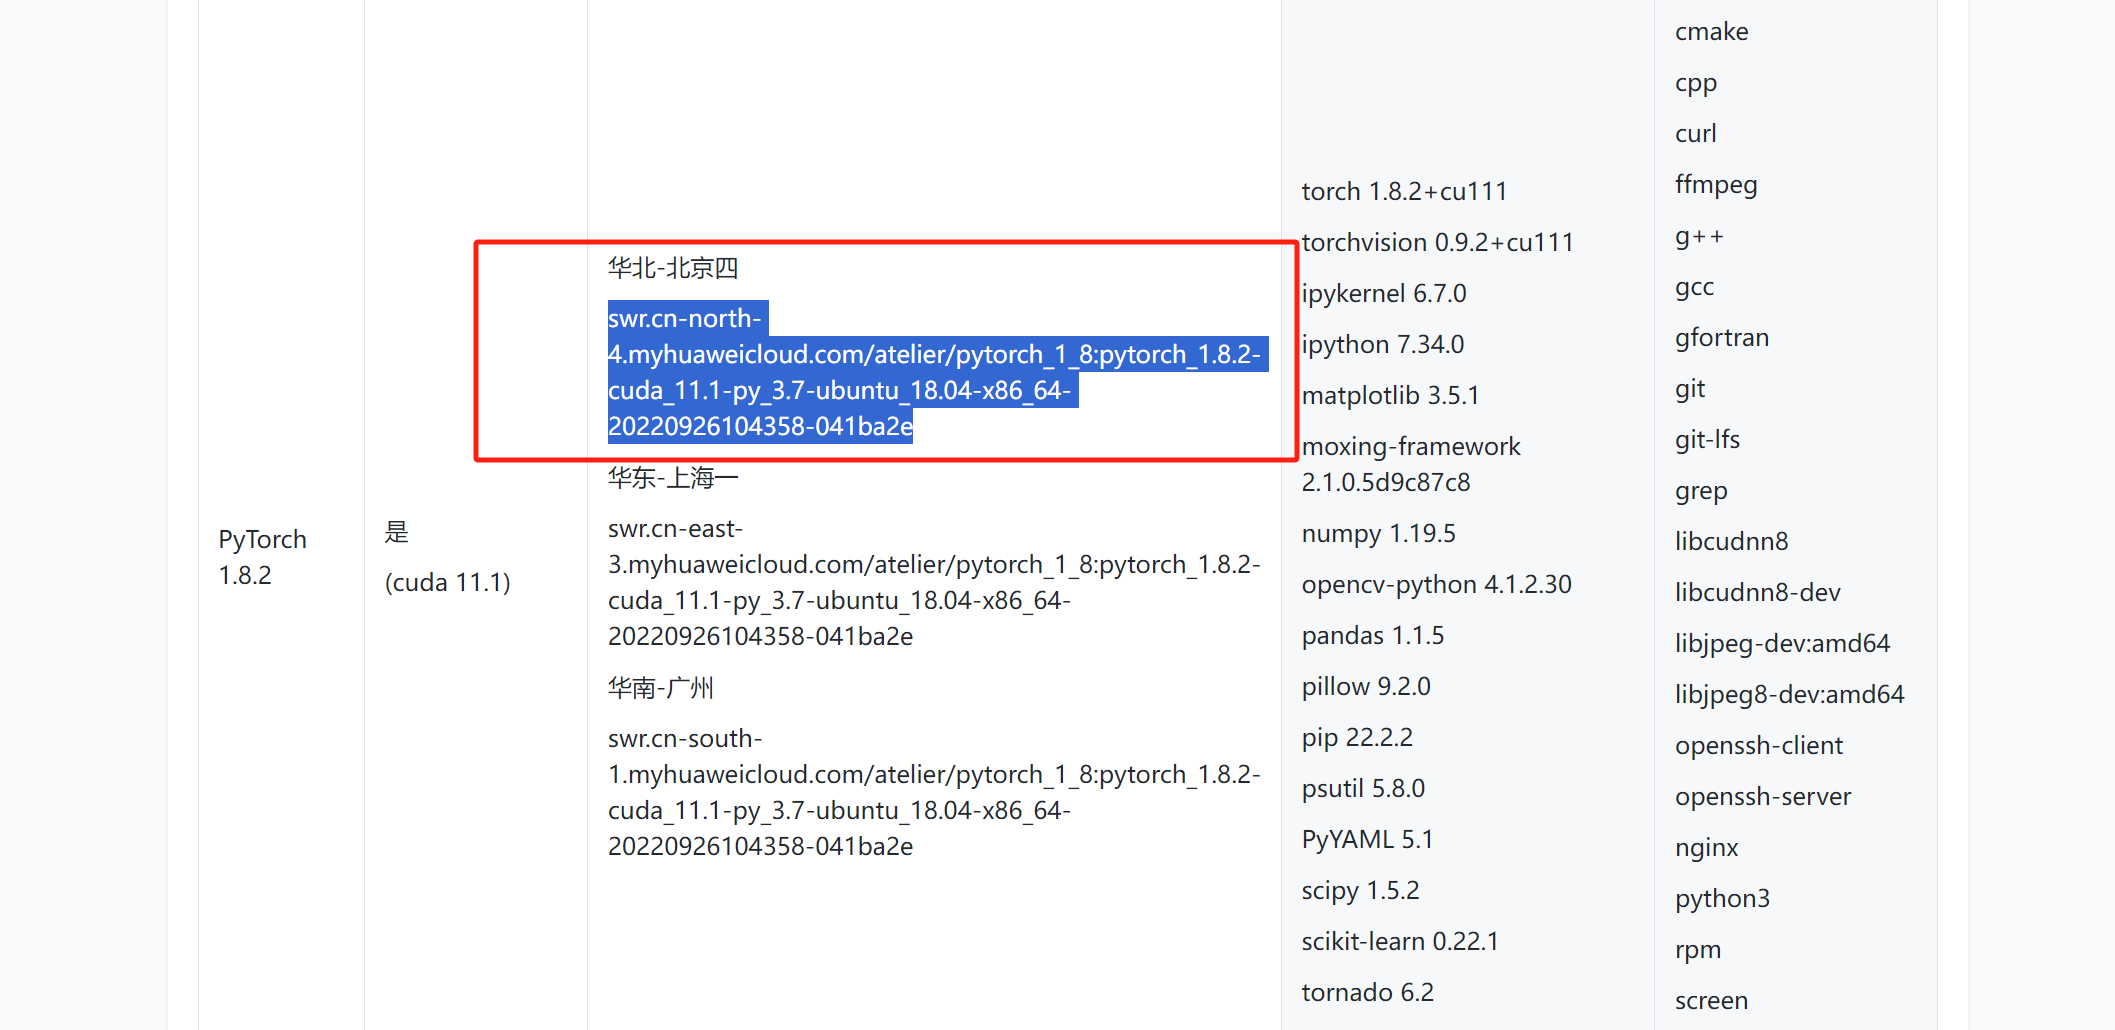The image size is (2115, 1030).
Task: Click 'pandas 1.1.5' package entry
Action: tap(1373, 635)
